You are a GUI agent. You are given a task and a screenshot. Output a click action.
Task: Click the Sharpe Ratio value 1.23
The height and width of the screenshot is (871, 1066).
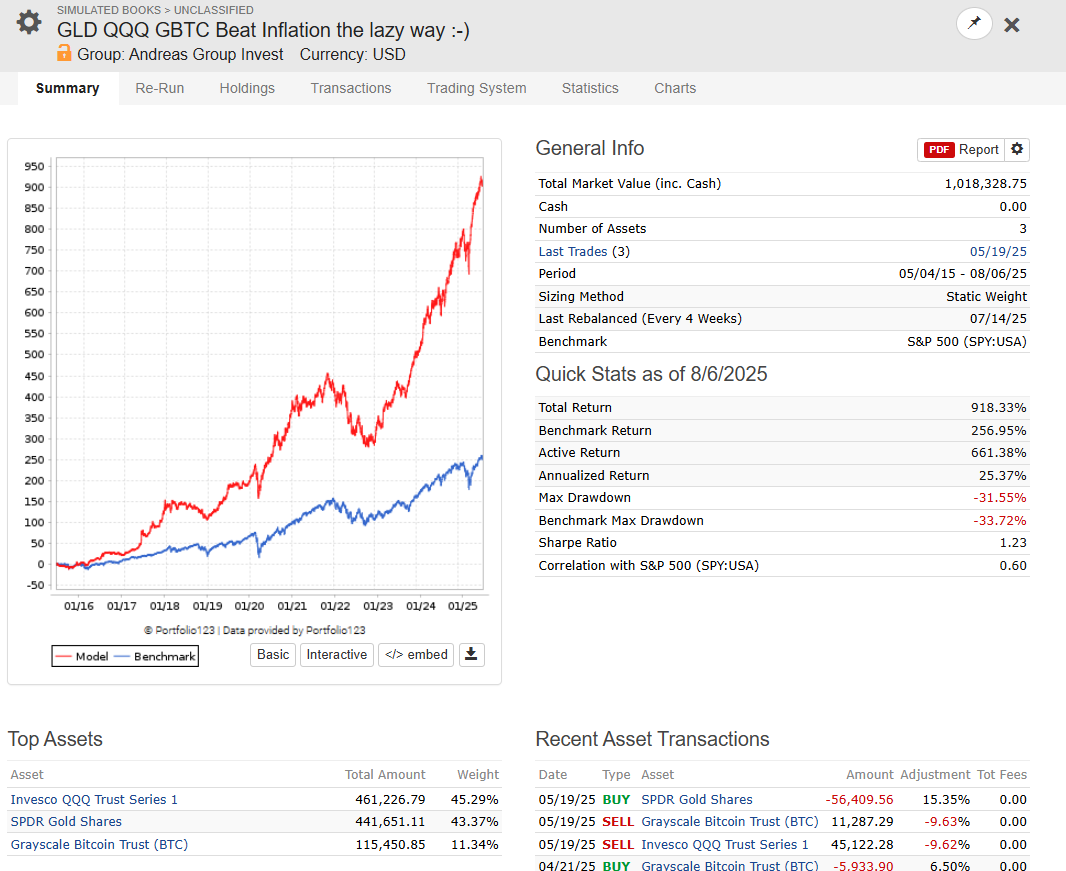click(x=1013, y=543)
